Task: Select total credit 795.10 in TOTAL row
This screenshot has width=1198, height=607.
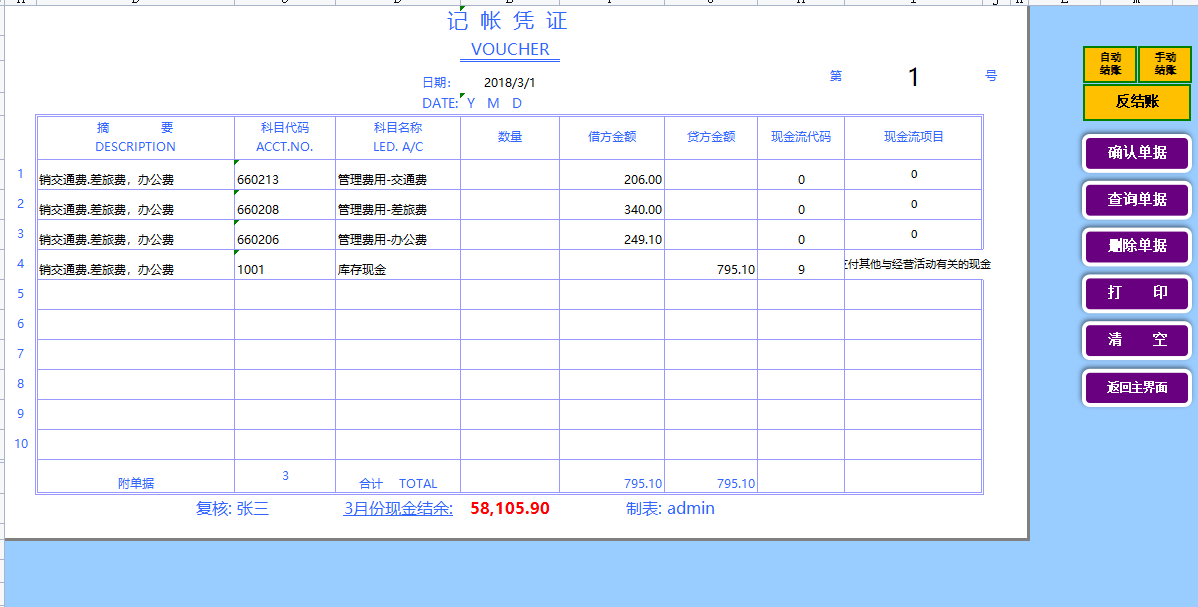Action: click(x=711, y=476)
